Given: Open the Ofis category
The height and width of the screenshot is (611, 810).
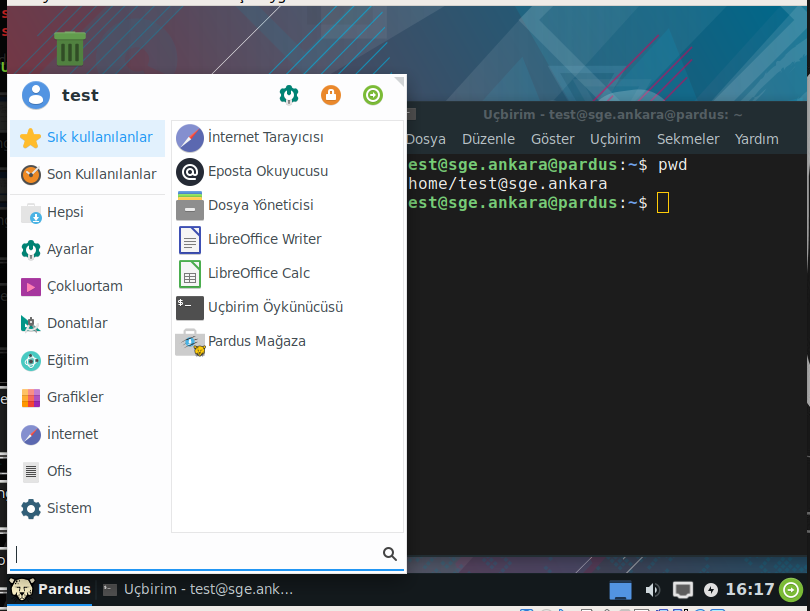Looking at the screenshot, I should [x=87, y=472].
